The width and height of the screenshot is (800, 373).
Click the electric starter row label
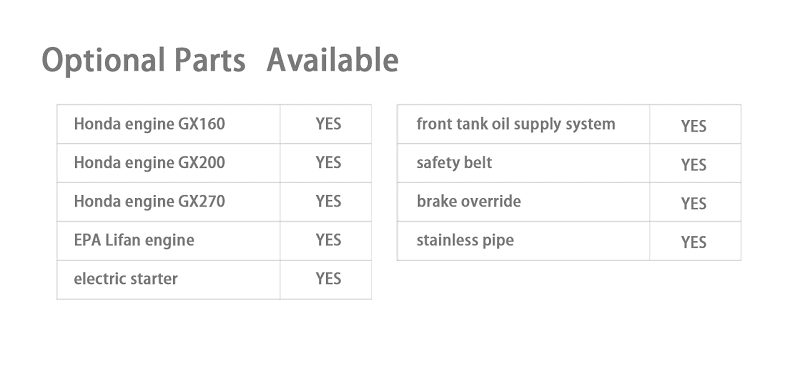click(126, 279)
